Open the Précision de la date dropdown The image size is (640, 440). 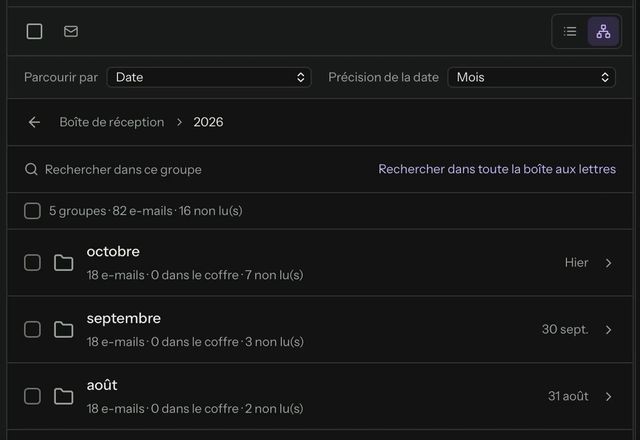coord(531,78)
